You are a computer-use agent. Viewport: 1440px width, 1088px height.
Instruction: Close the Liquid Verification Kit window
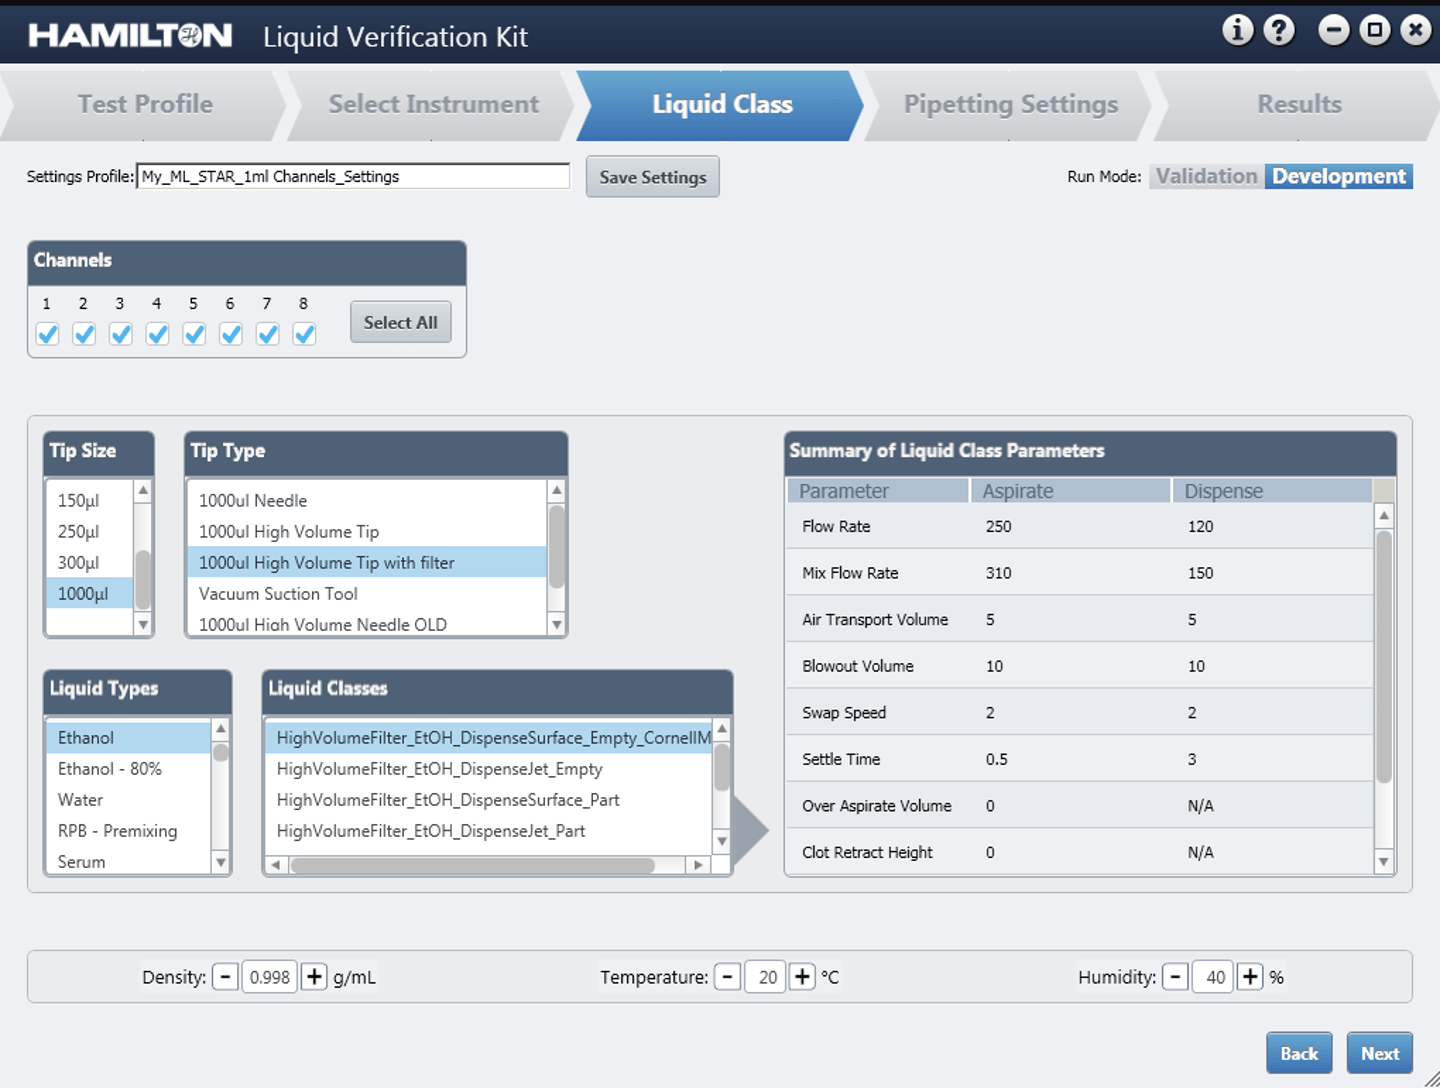(x=1416, y=30)
